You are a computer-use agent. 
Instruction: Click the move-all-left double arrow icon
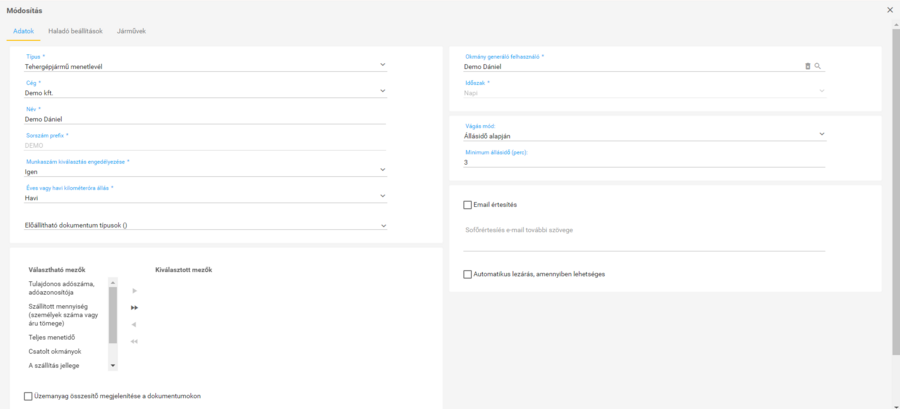[134, 341]
